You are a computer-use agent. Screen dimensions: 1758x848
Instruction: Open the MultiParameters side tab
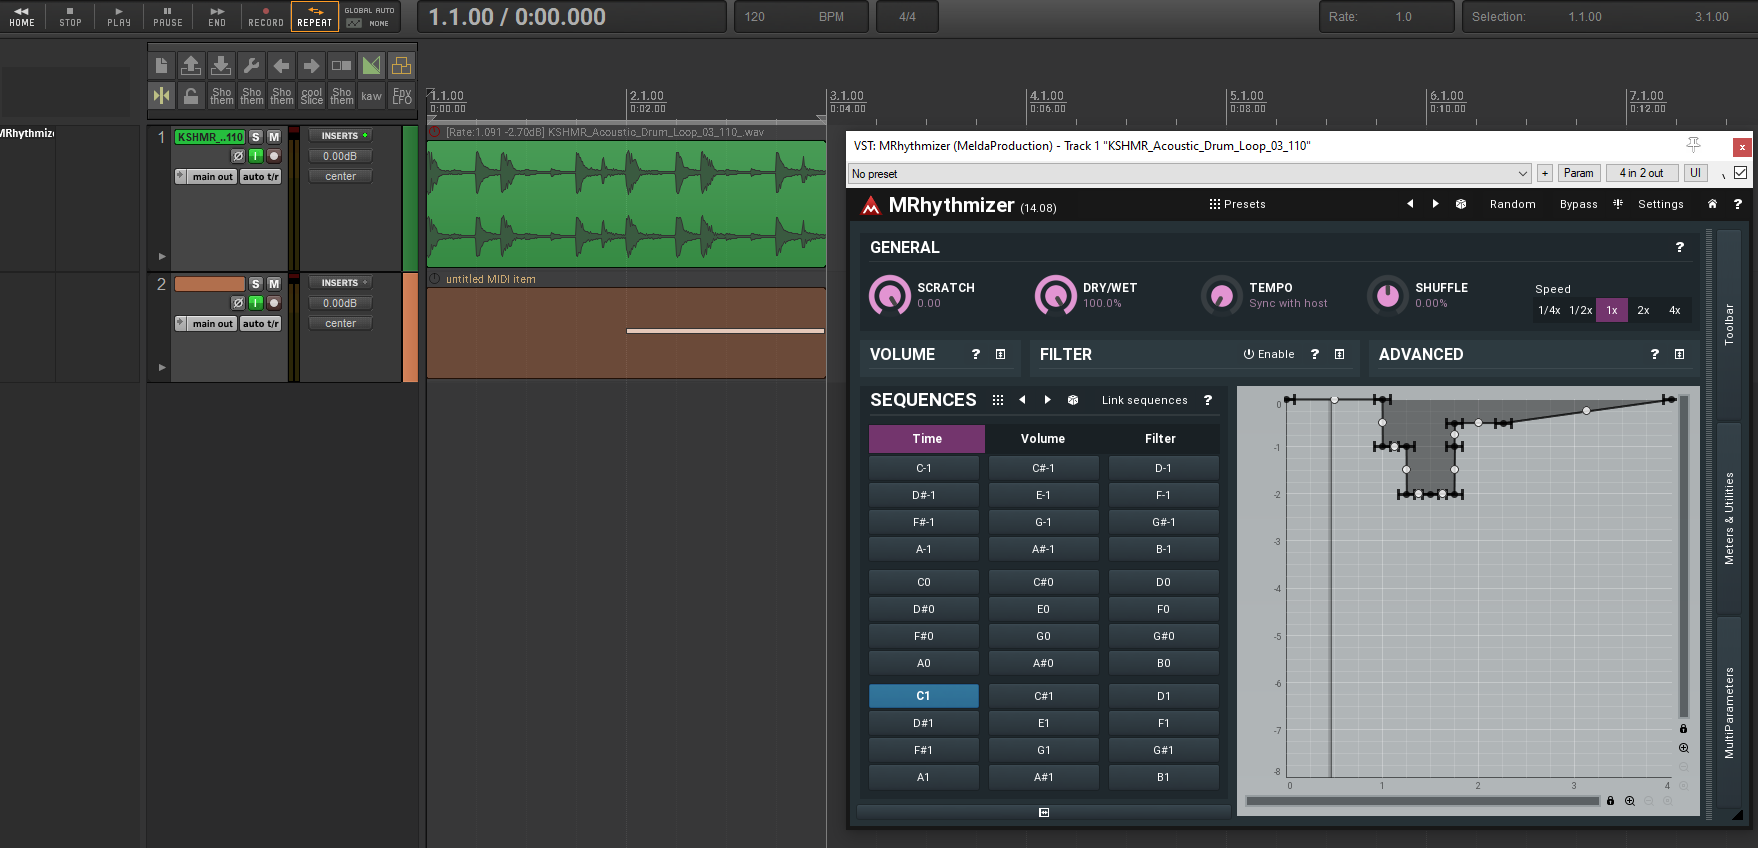coord(1729,713)
